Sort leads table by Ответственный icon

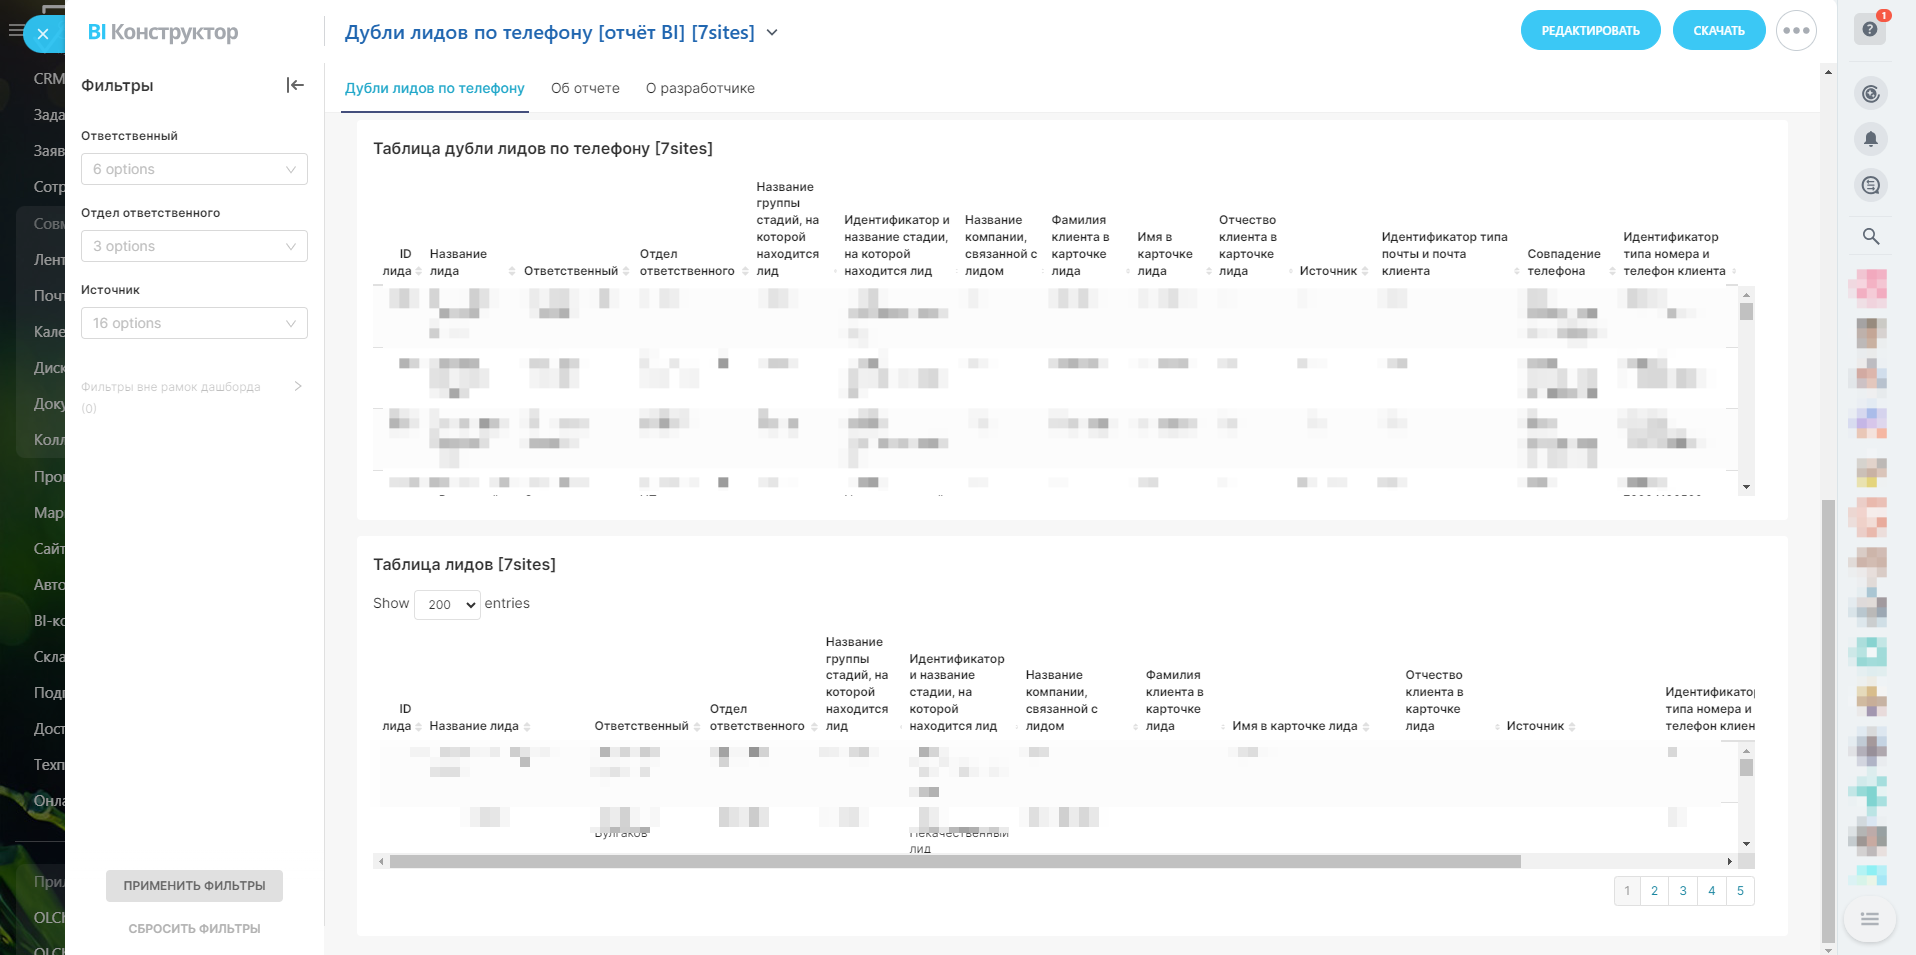[x=697, y=726]
